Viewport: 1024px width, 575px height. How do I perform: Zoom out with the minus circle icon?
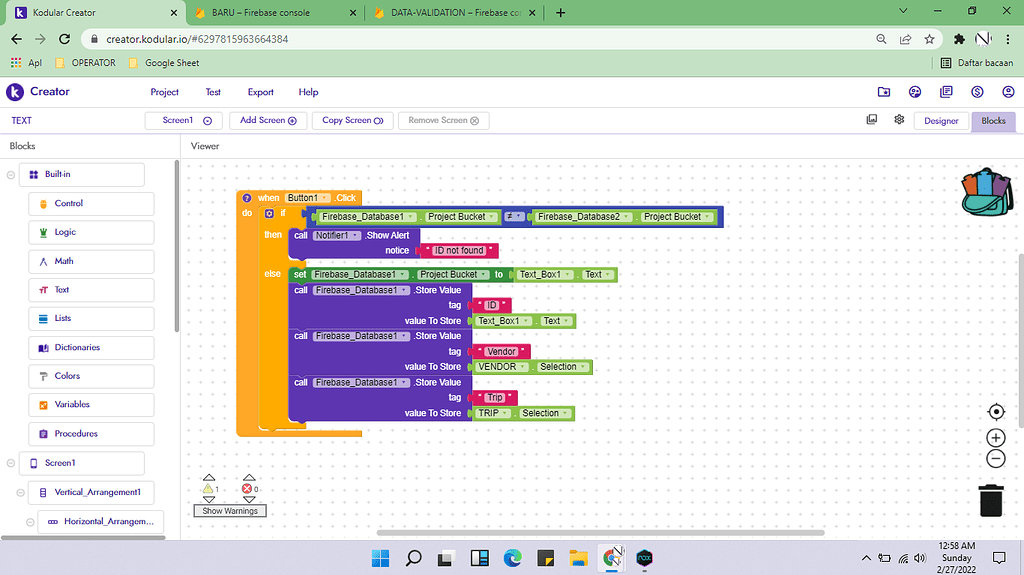(996, 459)
